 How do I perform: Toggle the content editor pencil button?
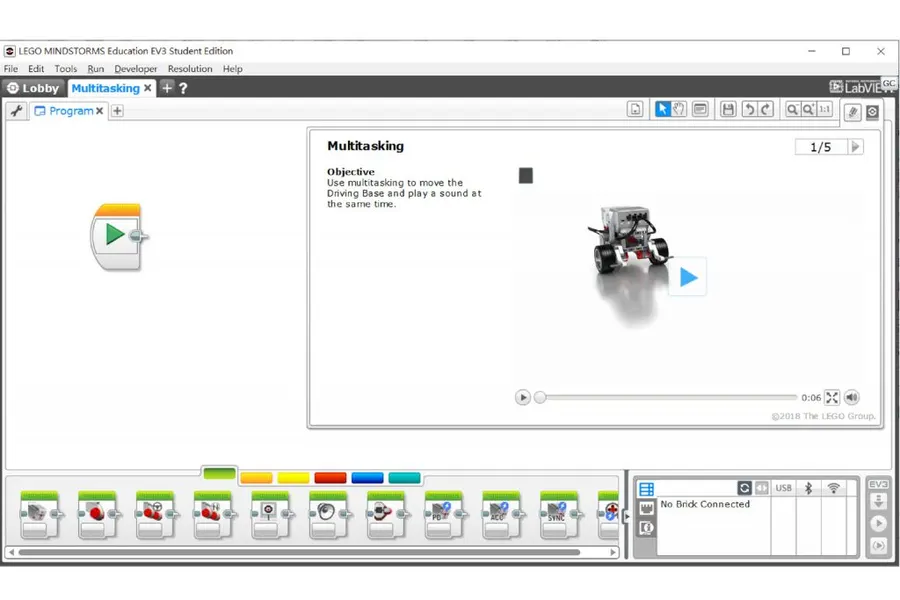pyautogui.click(x=852, y=112)
